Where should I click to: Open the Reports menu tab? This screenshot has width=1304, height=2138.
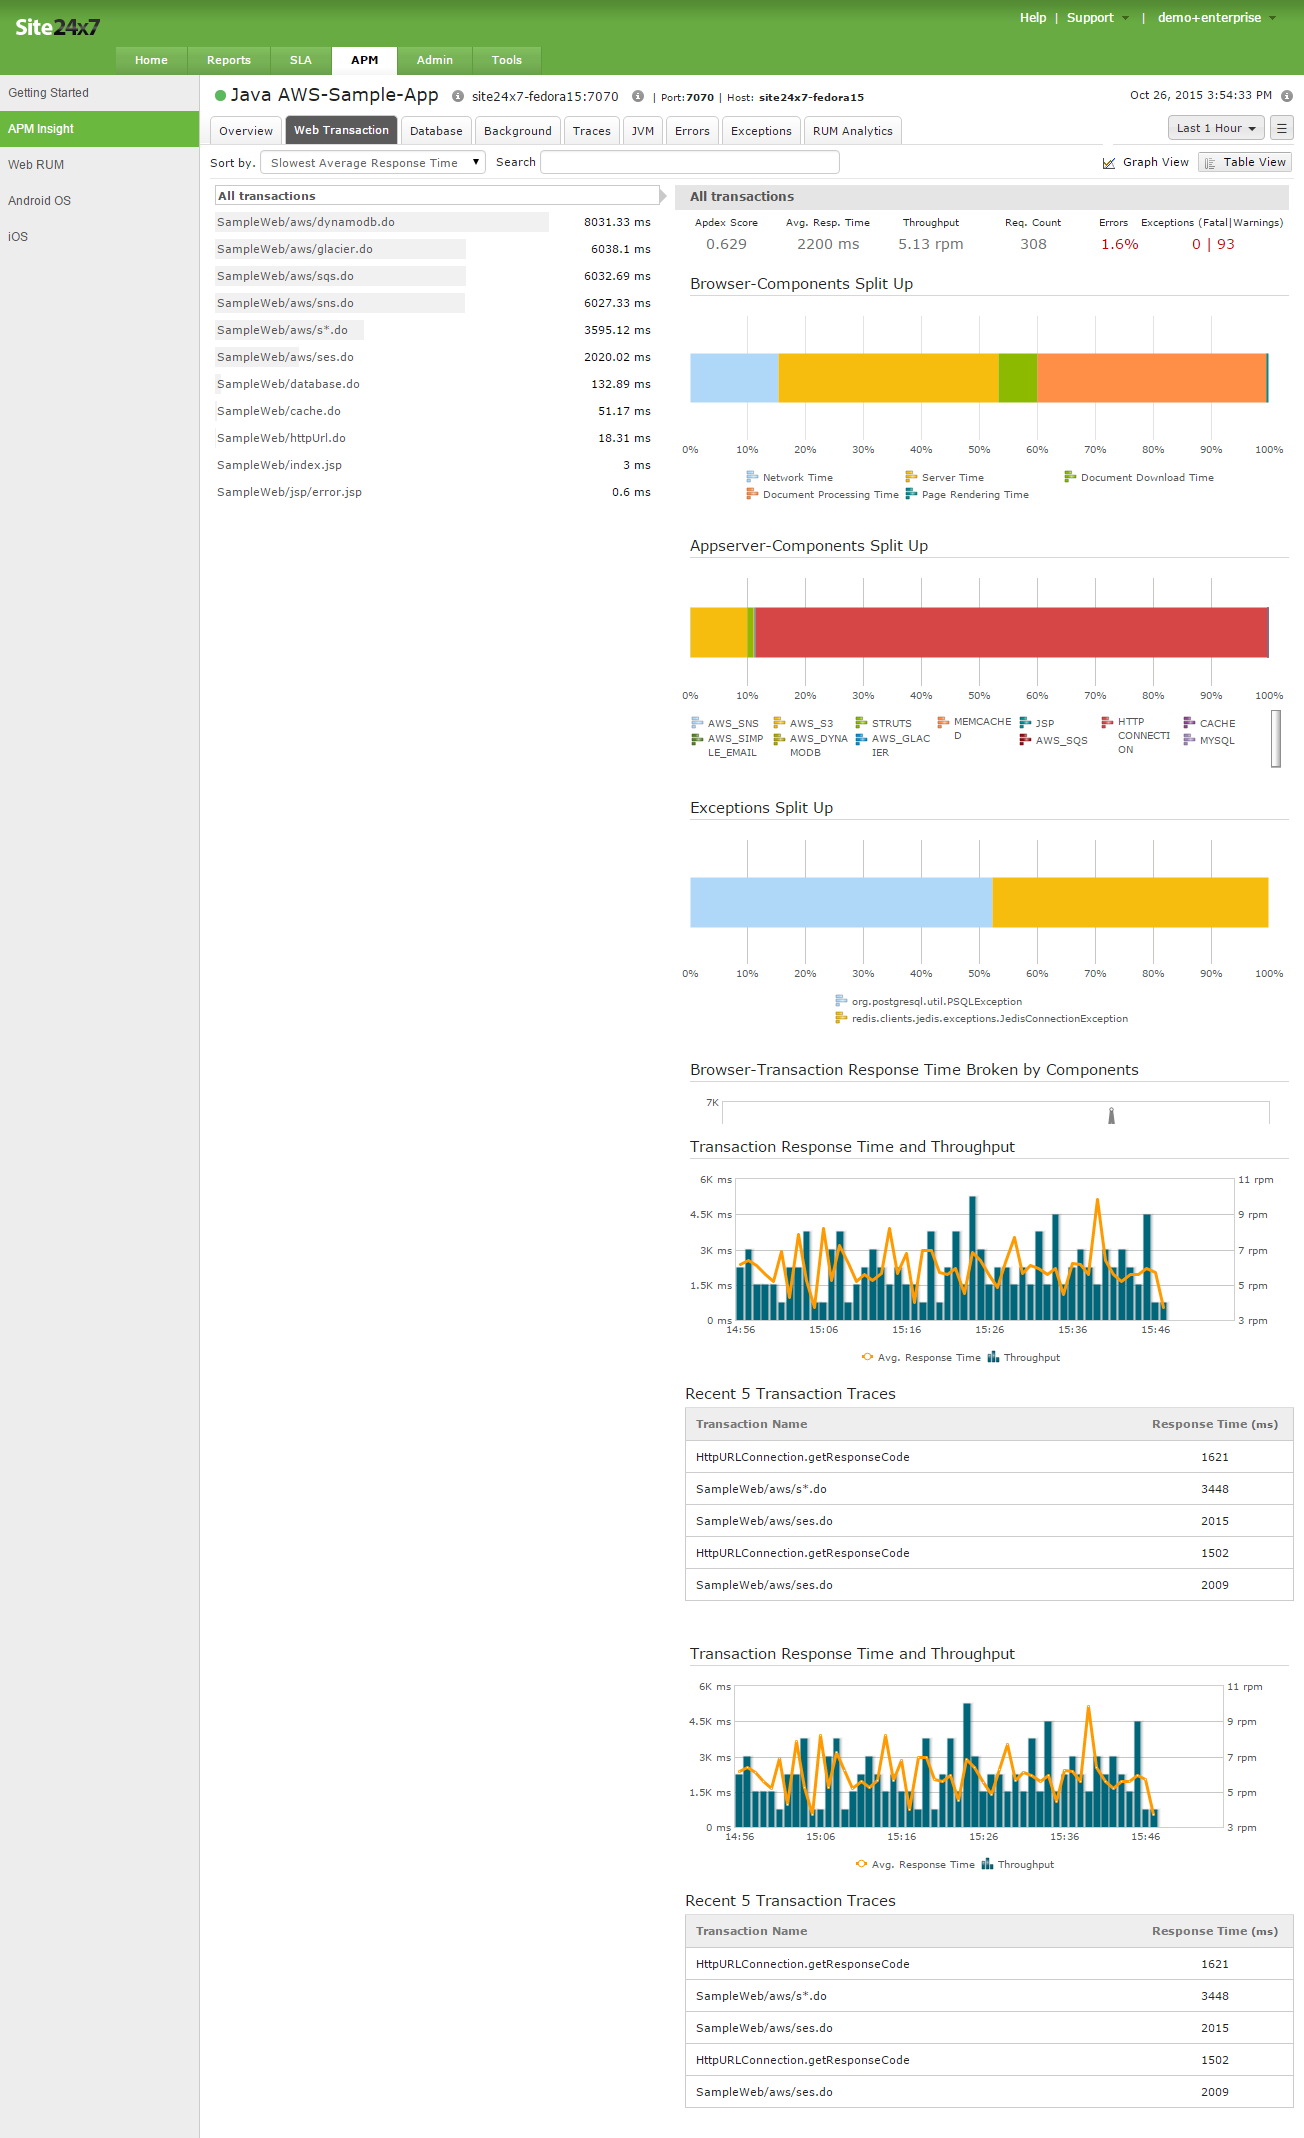coord(229,60)
